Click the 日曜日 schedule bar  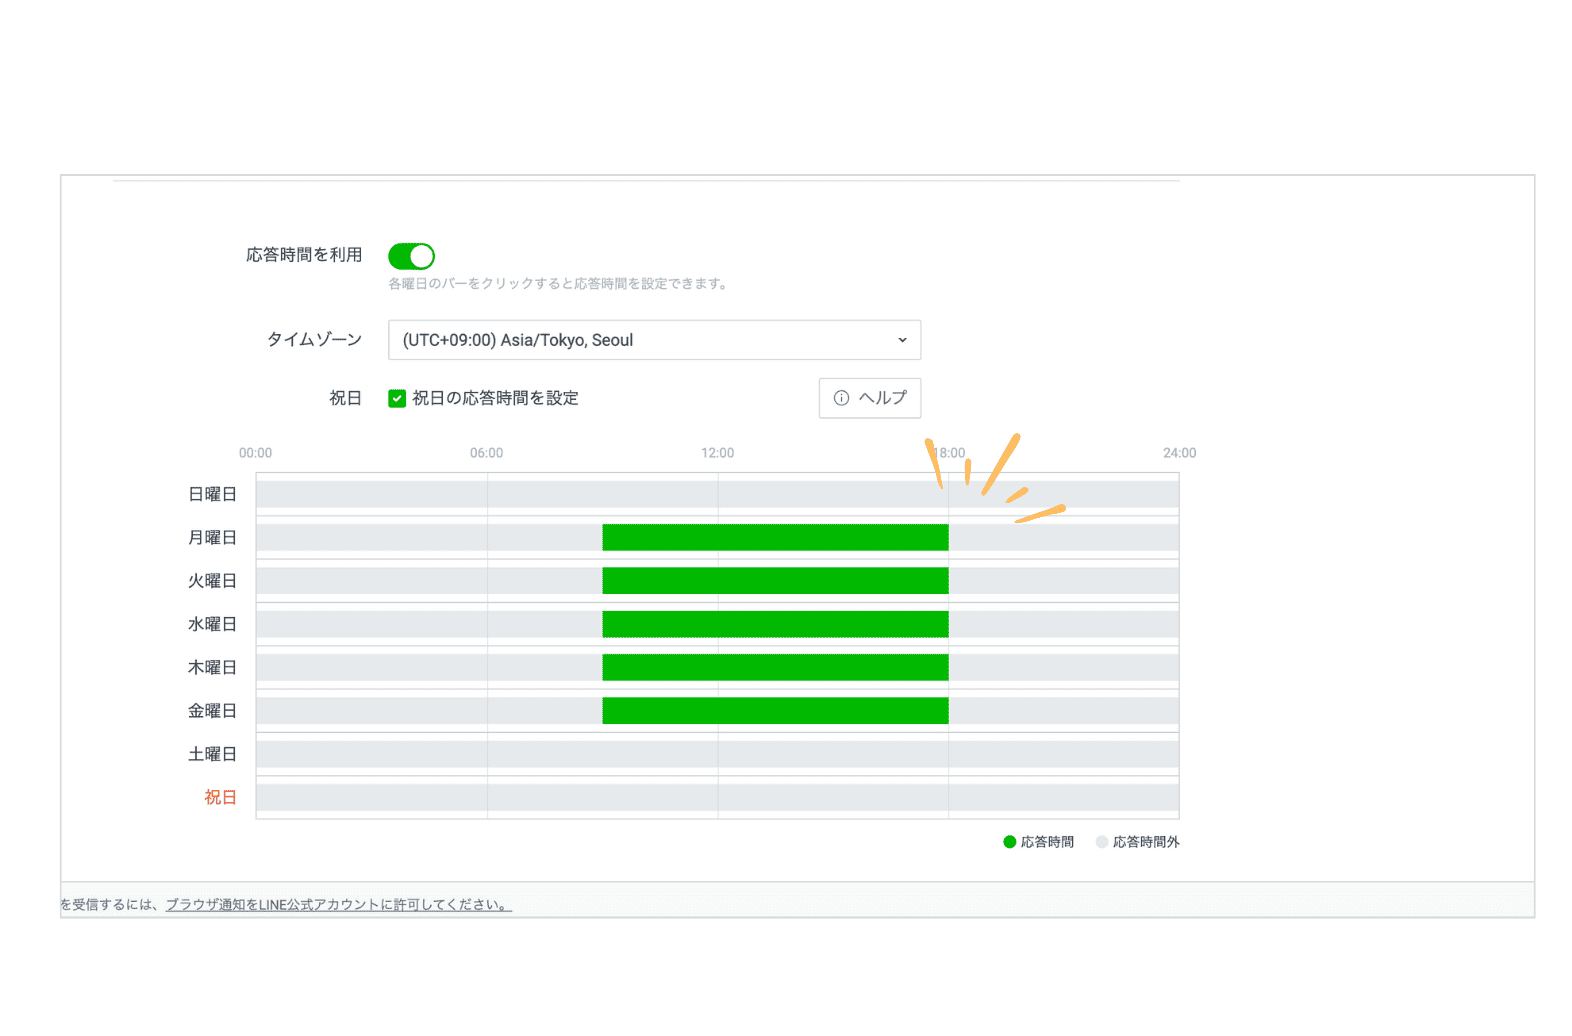click(717, 494)
